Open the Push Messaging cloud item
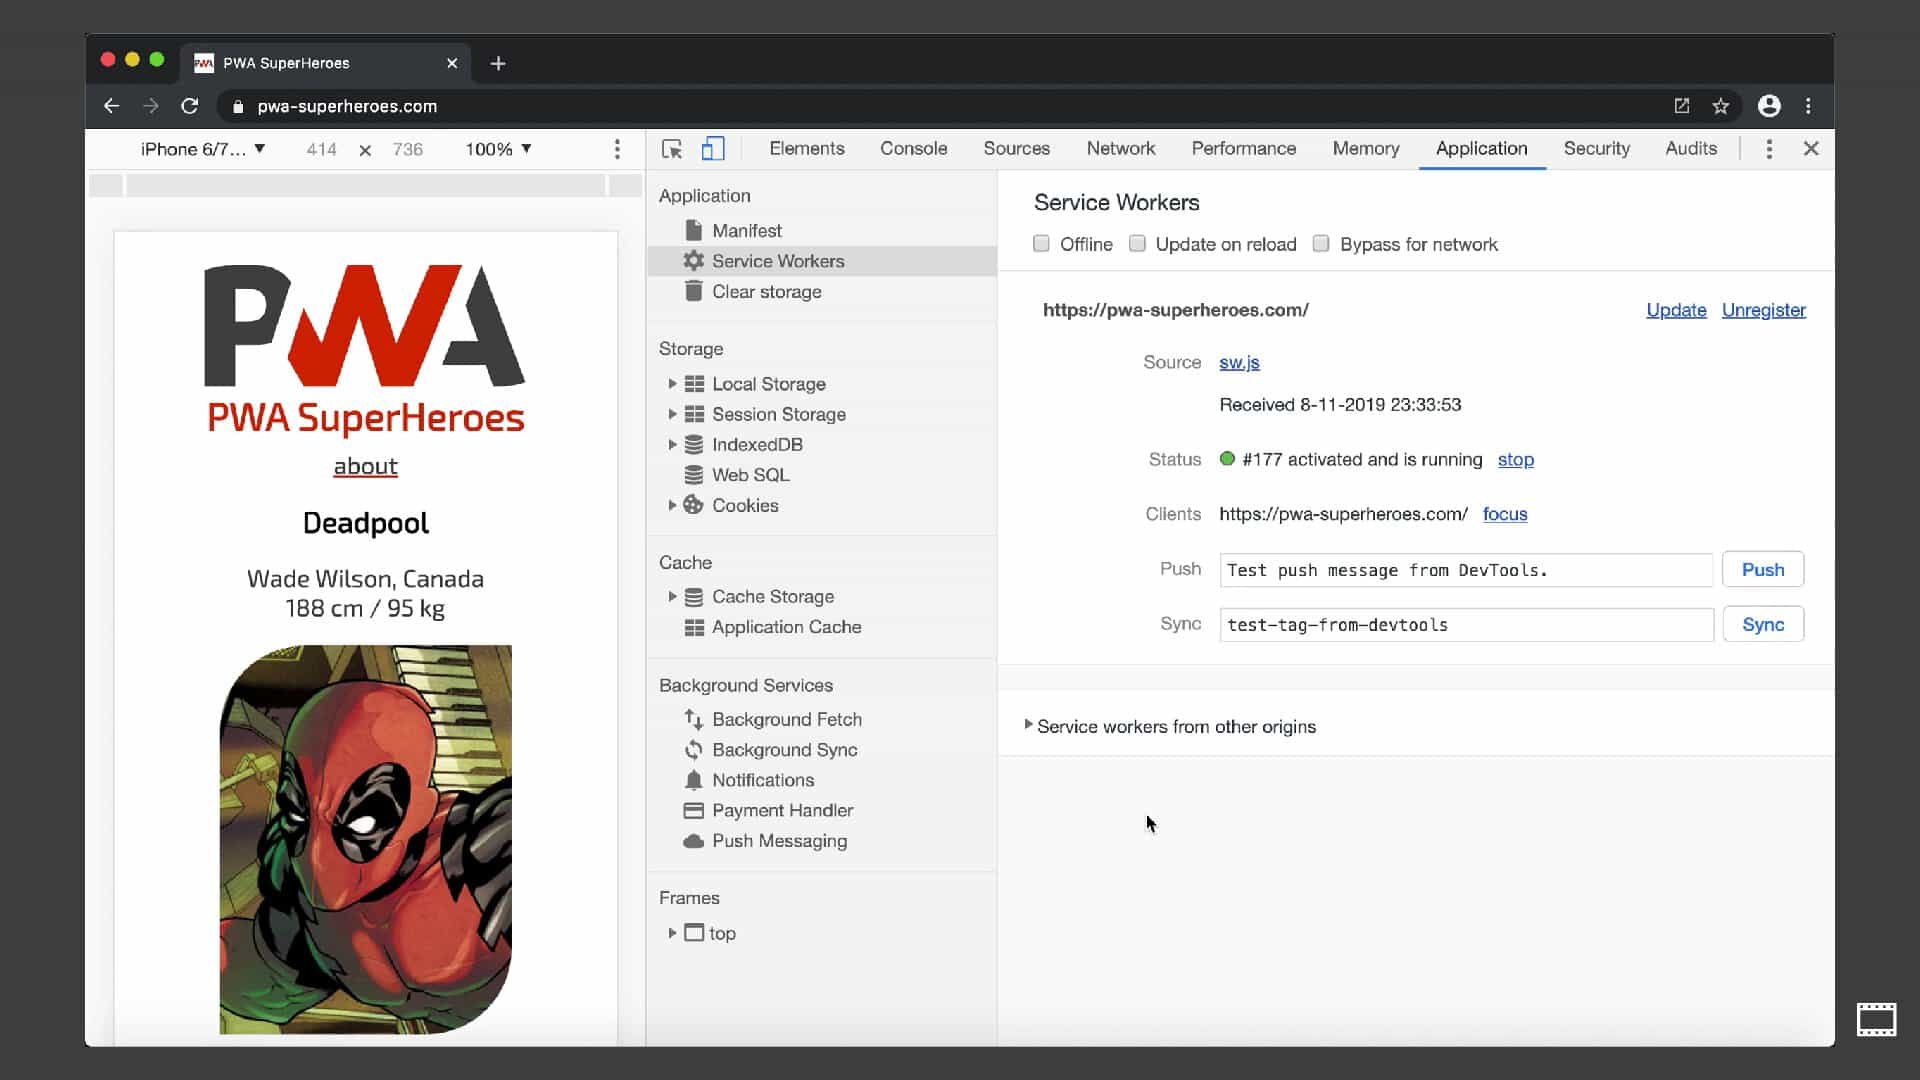Image resolution: width=1920 pixels, height=1080 pixels. click(x=778, y=841)
